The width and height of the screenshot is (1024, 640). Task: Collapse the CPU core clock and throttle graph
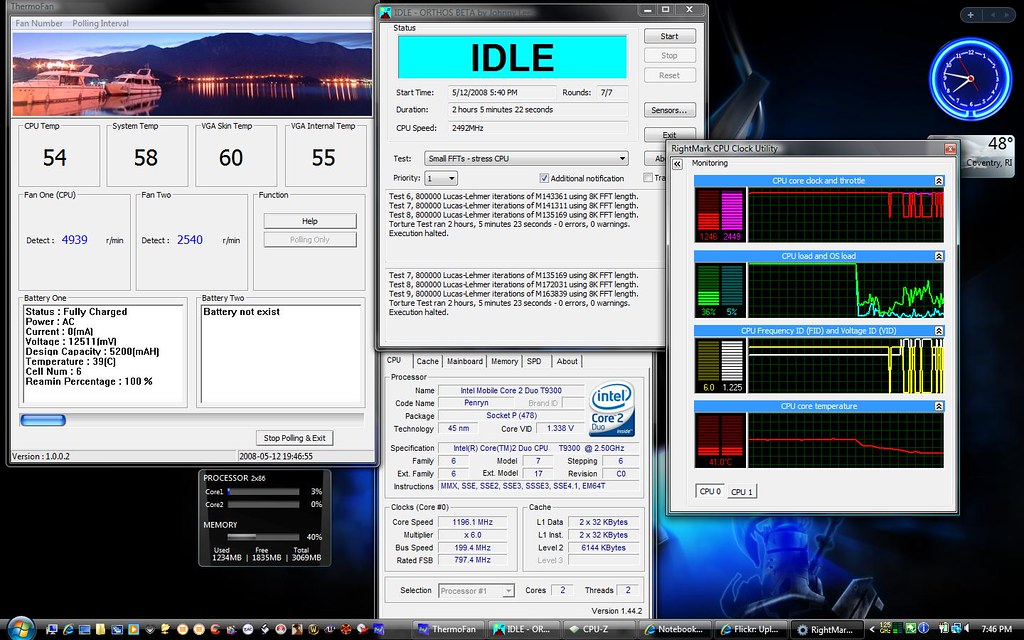938,181
